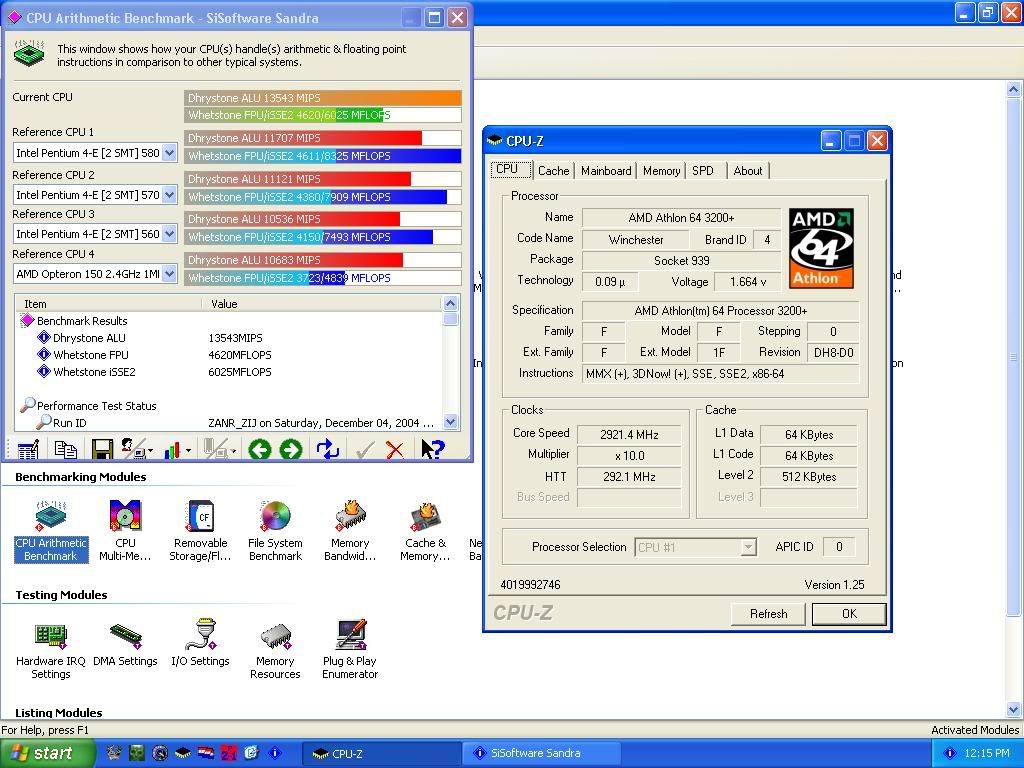Image resolution: width=1024 pixels, height=768 pixels.
Task: Switch to the SPD tab in CPU-Z
Action: click(x=703, y=171)
